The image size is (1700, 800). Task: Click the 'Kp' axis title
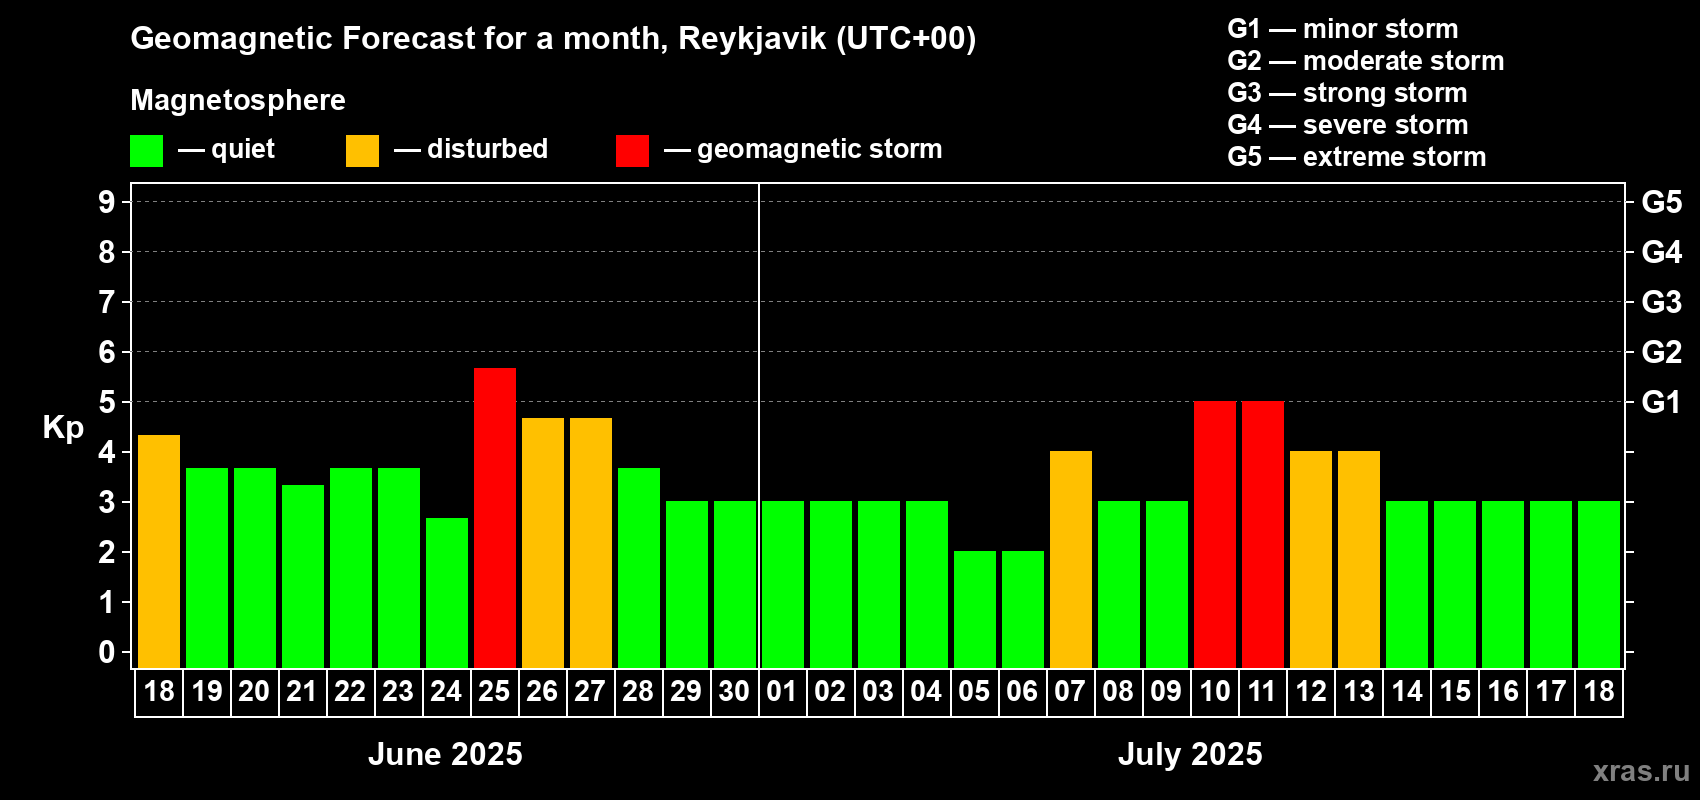tap(63, 428)
